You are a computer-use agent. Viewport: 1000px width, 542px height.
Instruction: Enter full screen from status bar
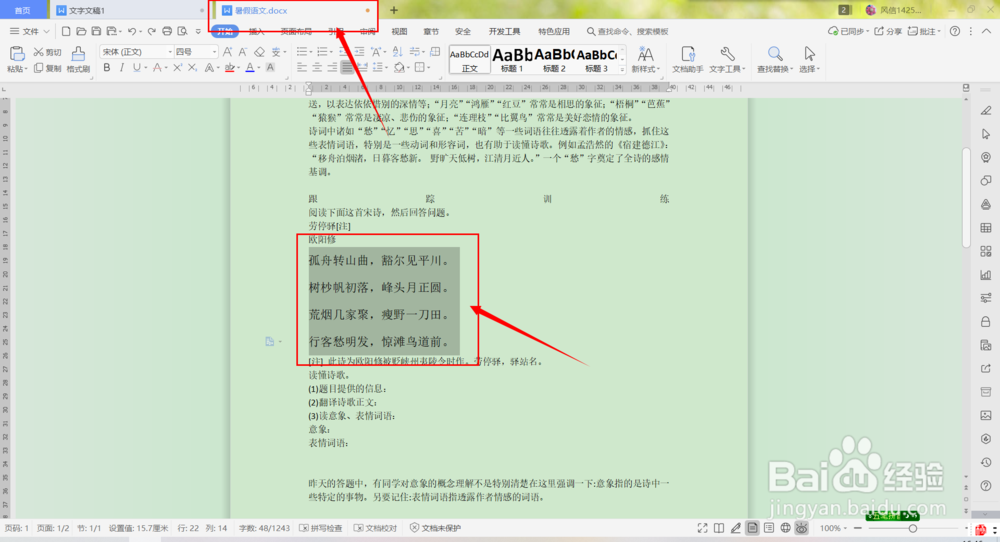[x=702, y=528]
